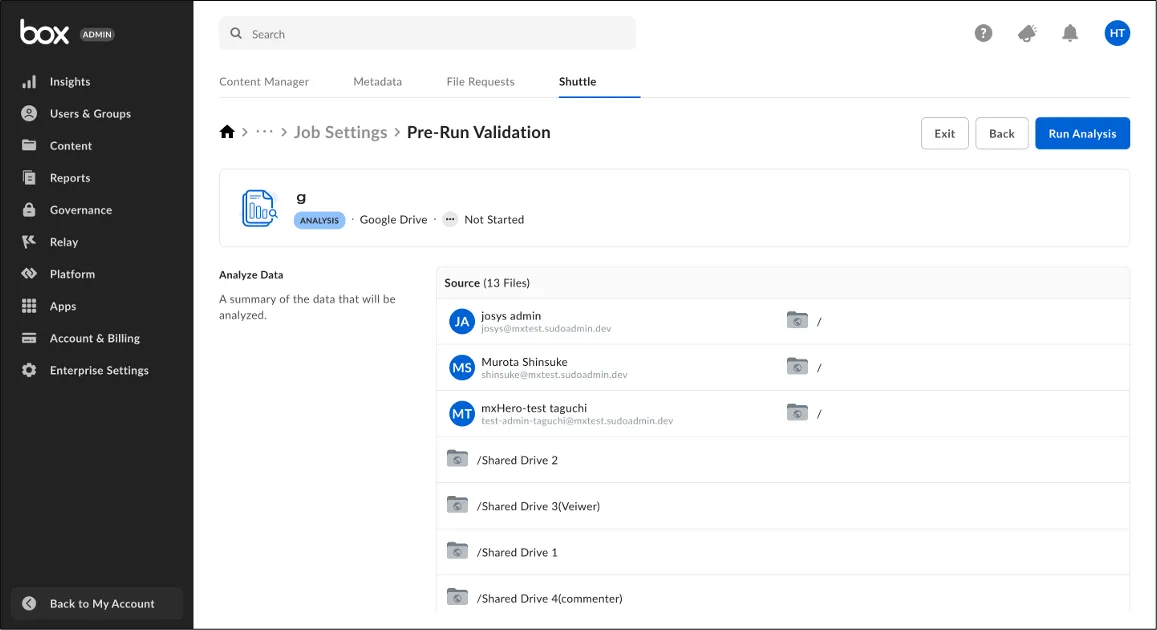This screenshot has height=630, width=1157.
Task: Open Relay in the sidebar
Action: pos(64,242)
